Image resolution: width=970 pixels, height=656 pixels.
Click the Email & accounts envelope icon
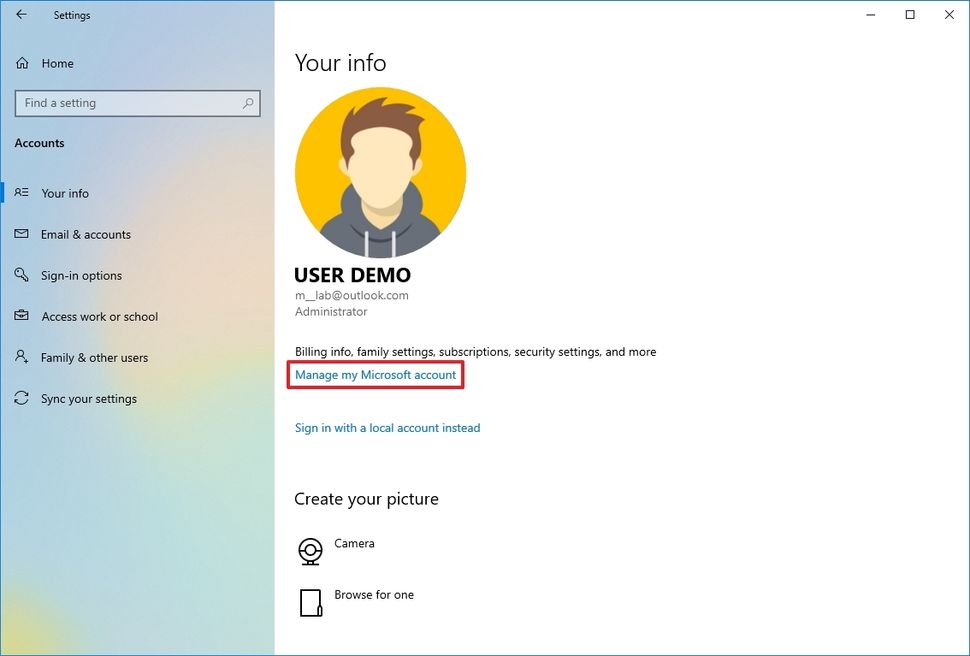22,234
